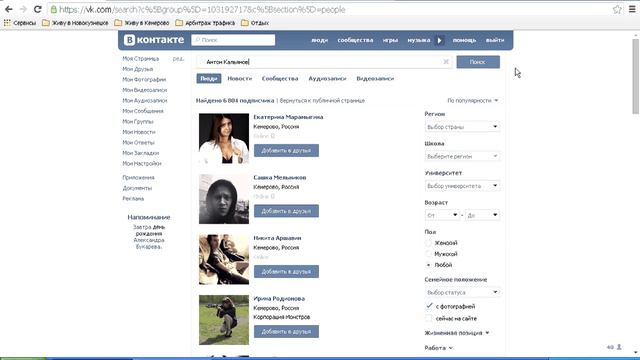Reload the page with the refresh icon

[x=38, y=9]
